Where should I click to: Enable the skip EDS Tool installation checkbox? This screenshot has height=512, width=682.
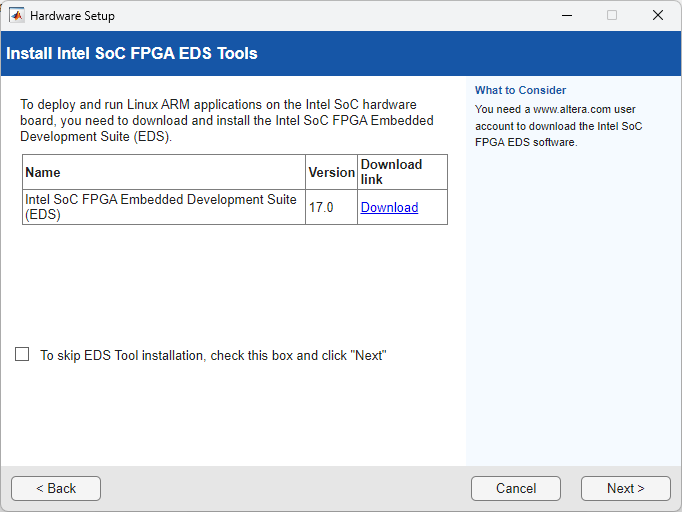[x=22, y=355]
